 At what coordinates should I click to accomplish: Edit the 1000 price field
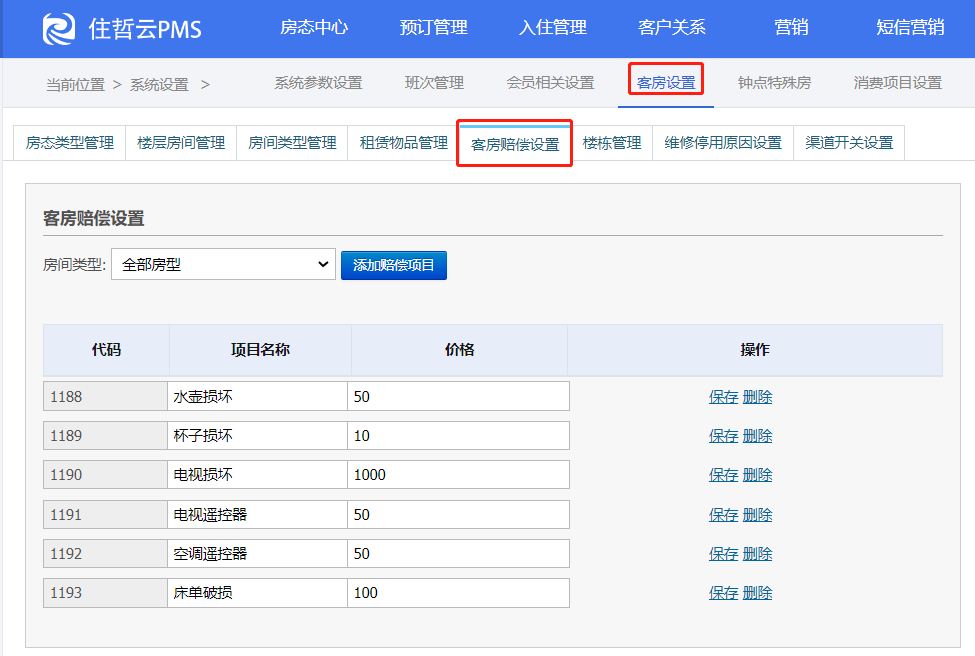[x=458, y=475]
